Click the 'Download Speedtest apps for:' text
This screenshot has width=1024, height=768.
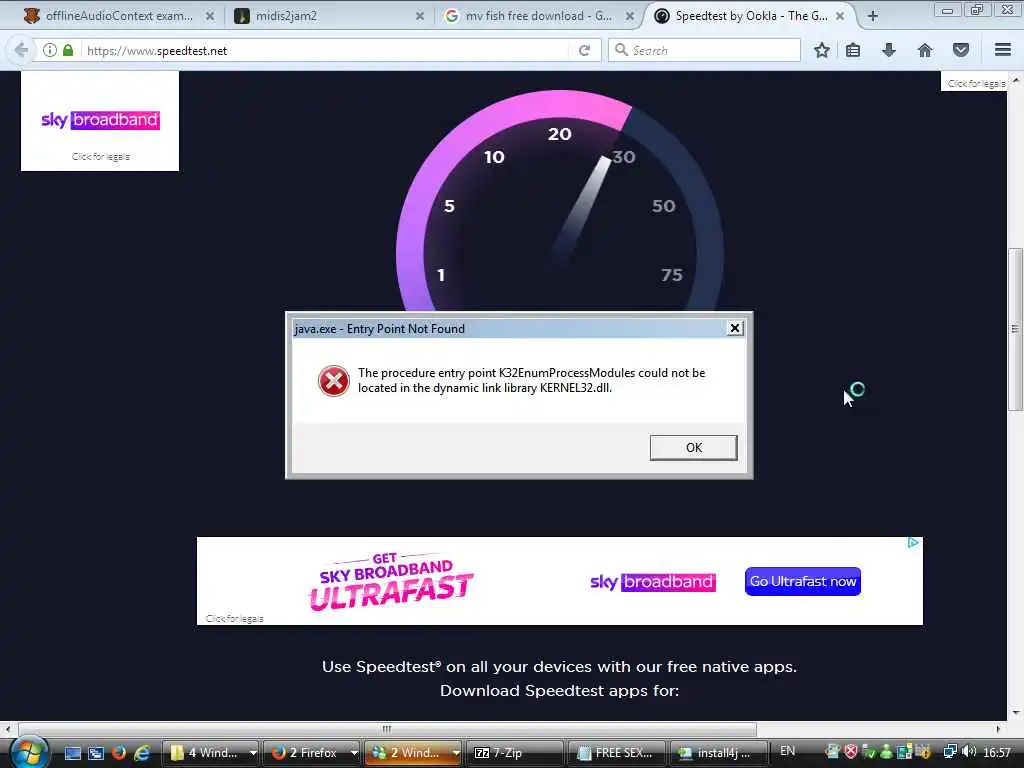point(560,691)
